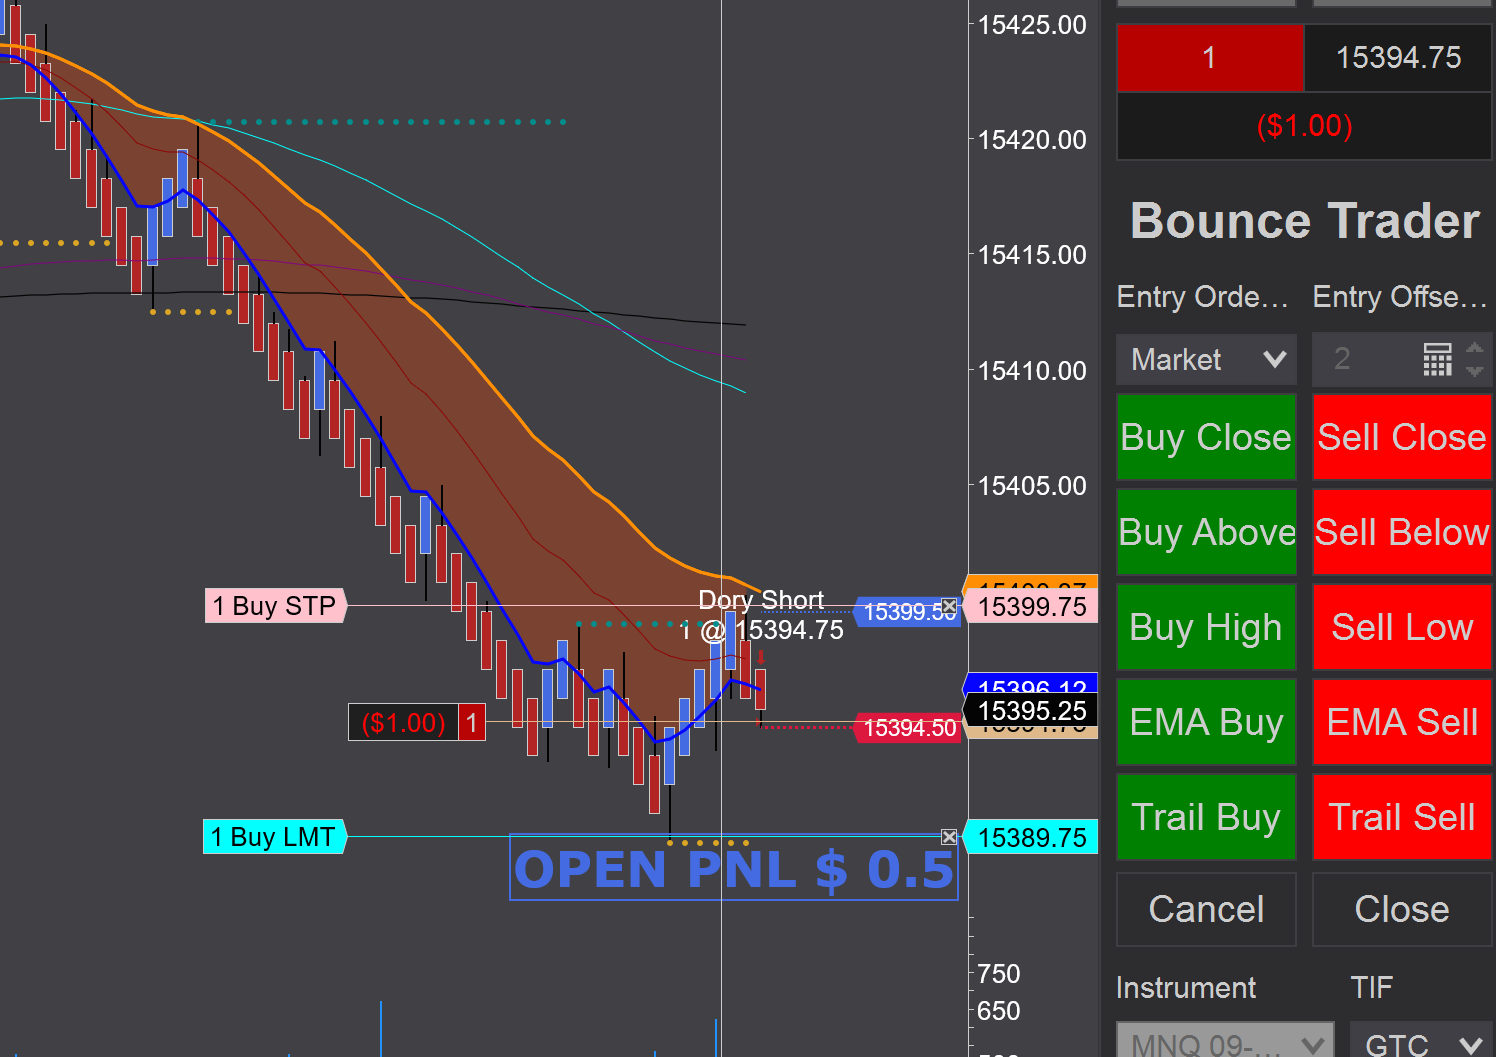Expand the Instrument MNQ 09 dropdown

1225,1040
